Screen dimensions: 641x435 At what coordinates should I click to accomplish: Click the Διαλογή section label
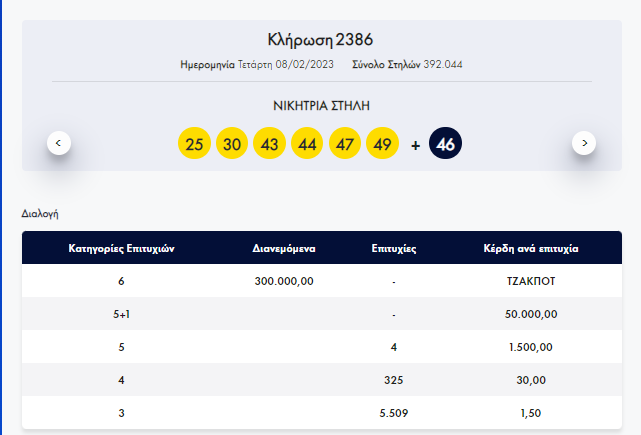38,213
